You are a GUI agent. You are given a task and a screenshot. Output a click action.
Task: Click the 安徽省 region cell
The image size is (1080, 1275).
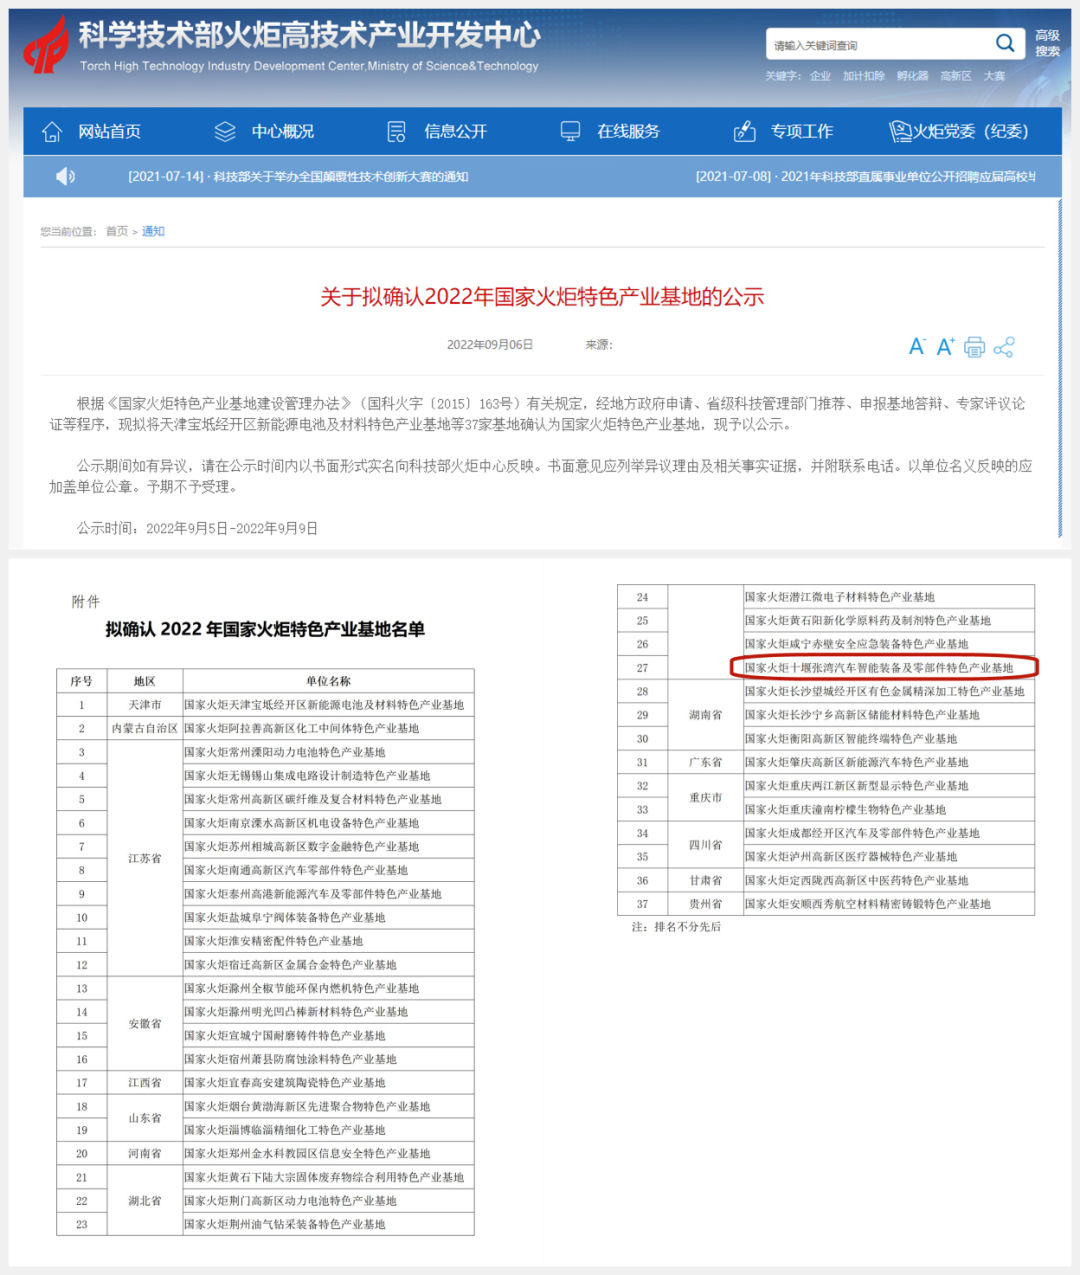coord(145,1024)
